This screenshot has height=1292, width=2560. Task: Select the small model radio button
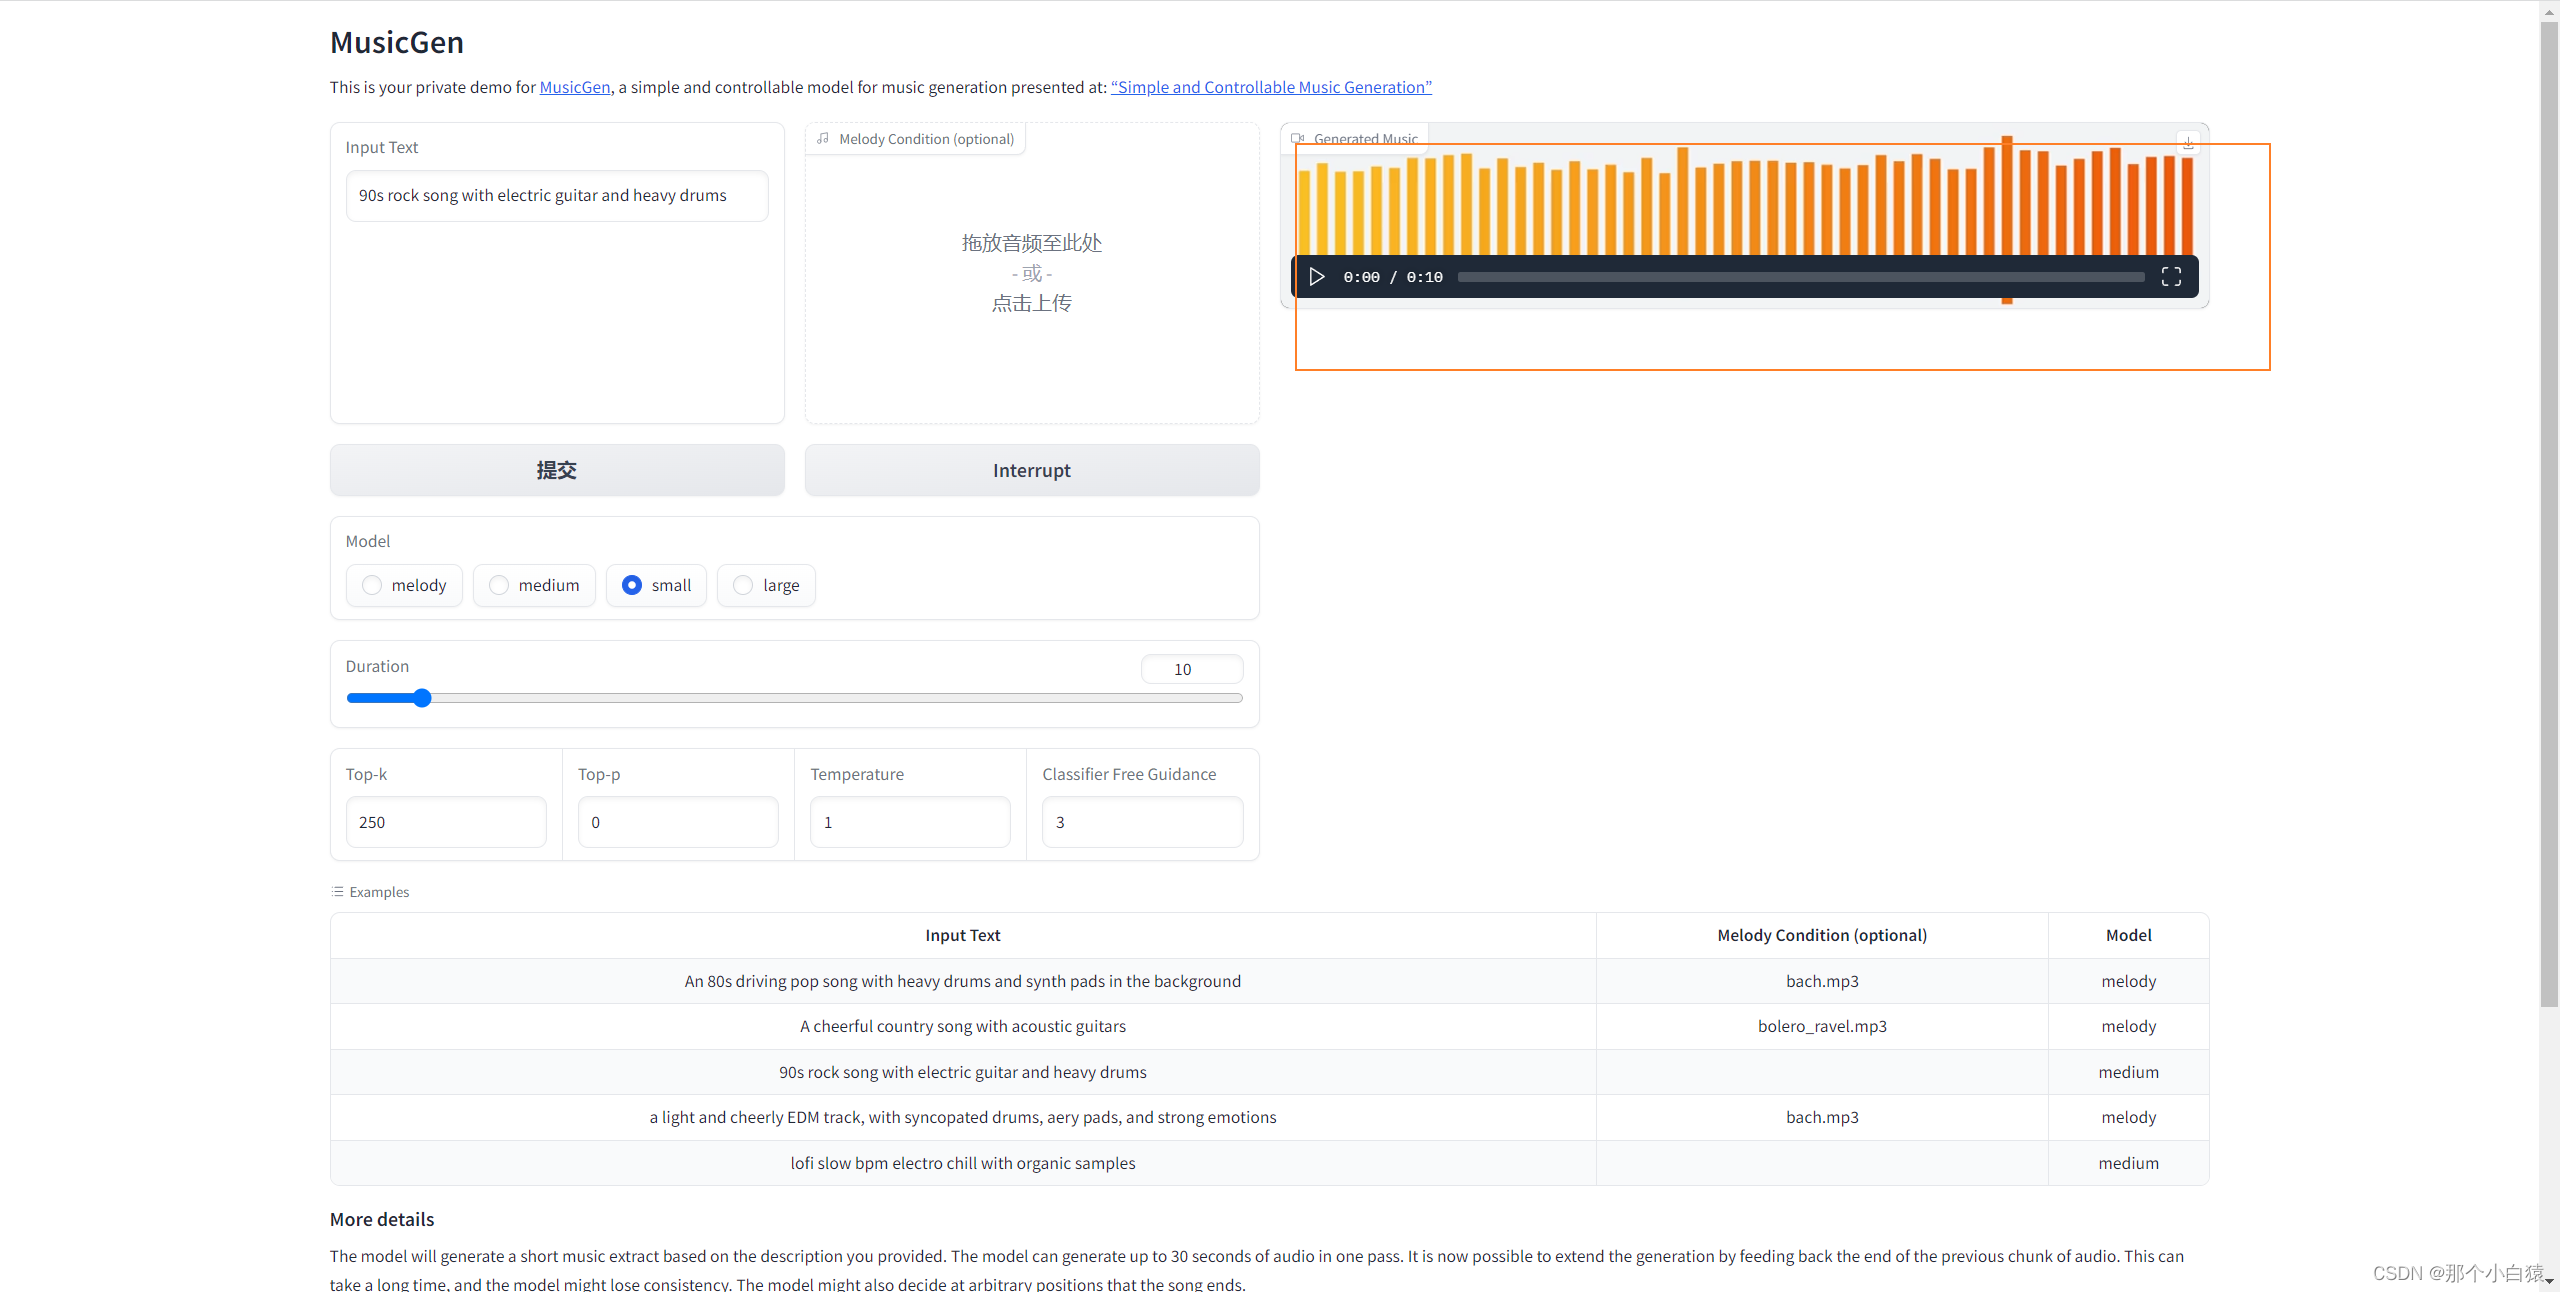pyautogui.click(x=632, y=585)
